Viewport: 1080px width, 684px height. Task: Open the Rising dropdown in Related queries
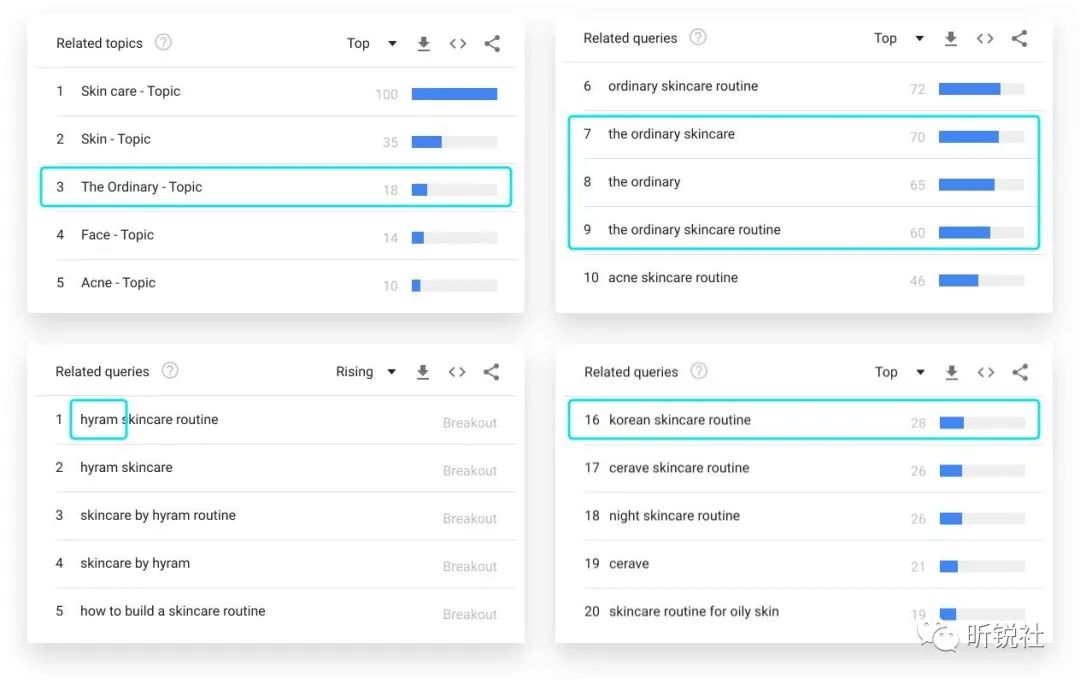click(x=366, y=372)
